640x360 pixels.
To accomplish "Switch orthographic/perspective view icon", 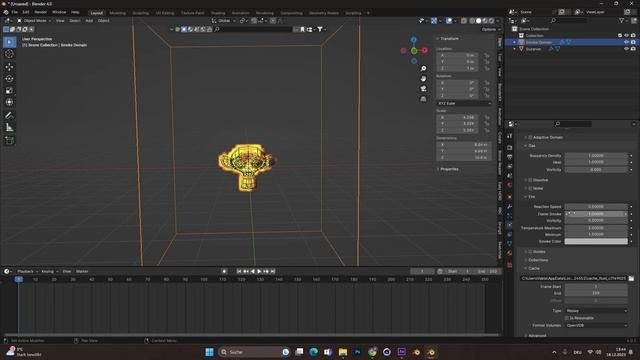I will click(x=423, y=99).
